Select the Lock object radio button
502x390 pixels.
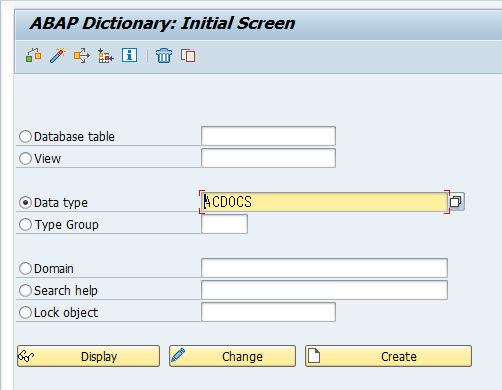[25, 313]
